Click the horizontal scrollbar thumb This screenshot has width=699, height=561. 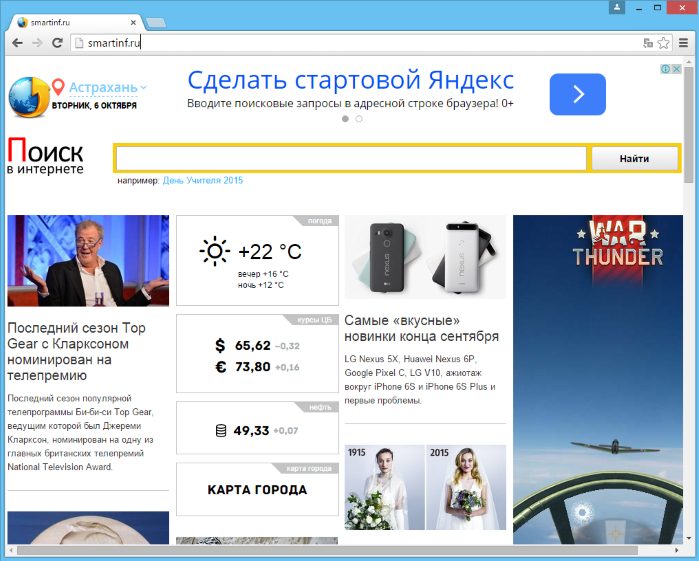click(x=327, y=550)
